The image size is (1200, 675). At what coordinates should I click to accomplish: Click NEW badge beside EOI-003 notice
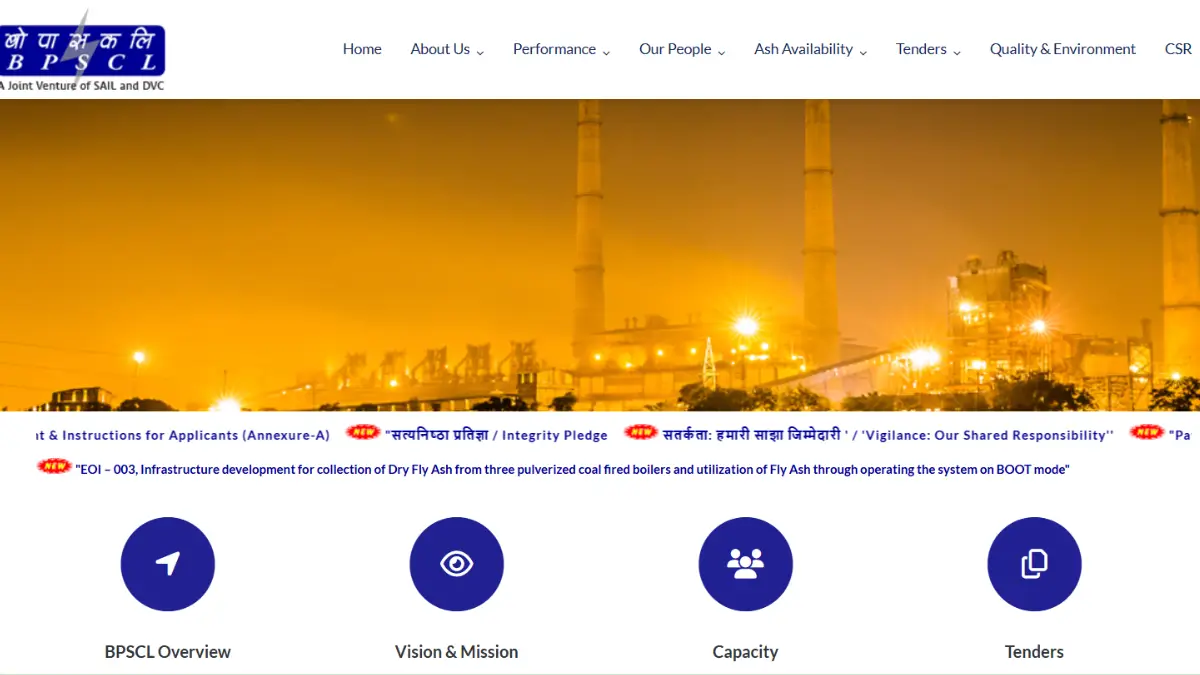click(x=54, y=466)
